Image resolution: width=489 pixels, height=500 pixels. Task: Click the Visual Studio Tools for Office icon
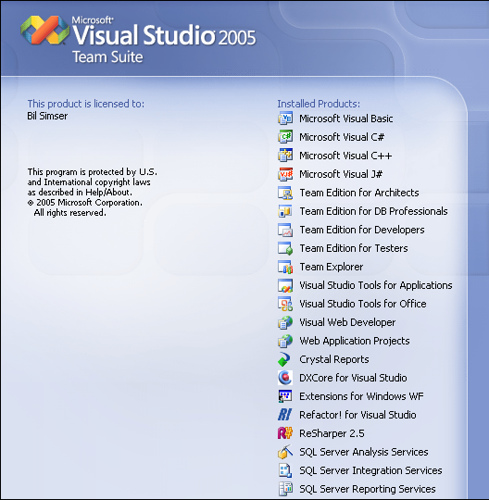pyautogui.click(x=285, y=304)
